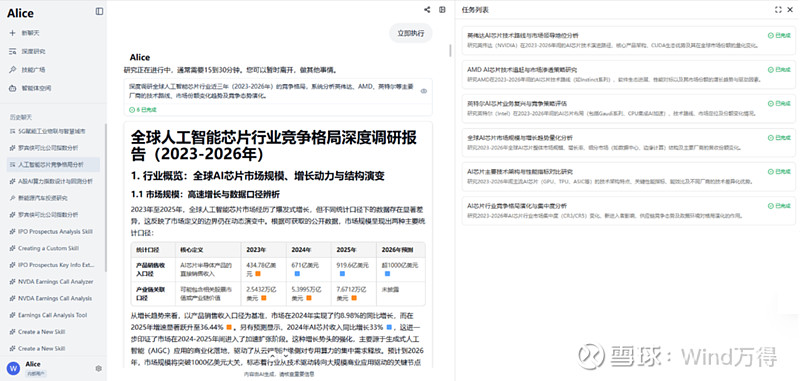Click the layout panel icon next to share
The width and height of the screenshot is (800, 381).
pos(442,10)
